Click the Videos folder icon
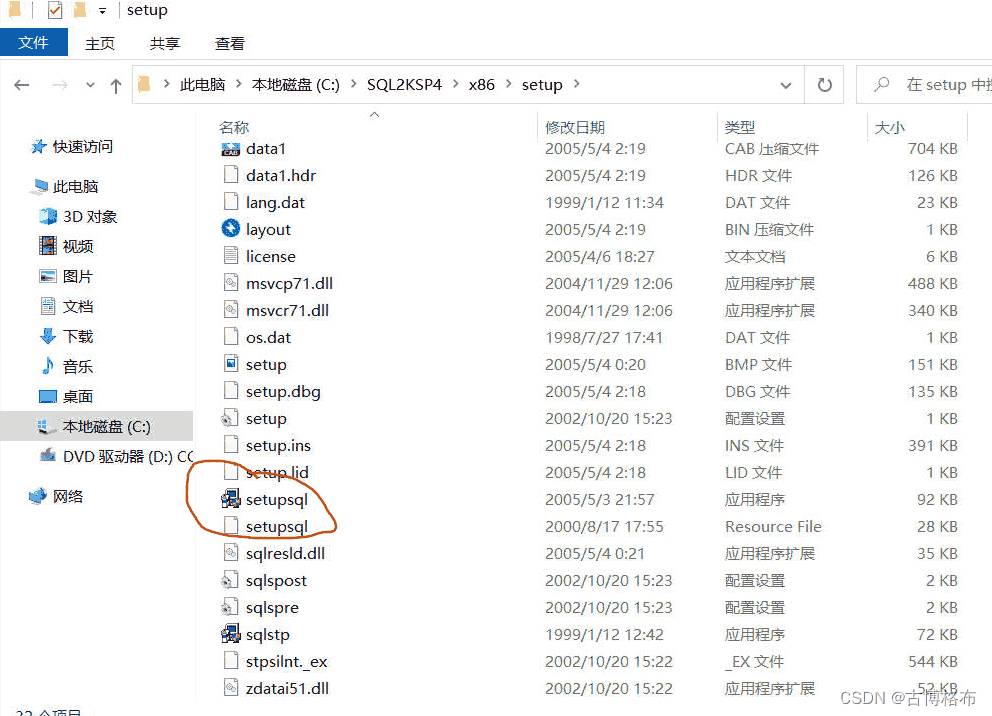Screen dimensions: 992x716 point(48,246)
